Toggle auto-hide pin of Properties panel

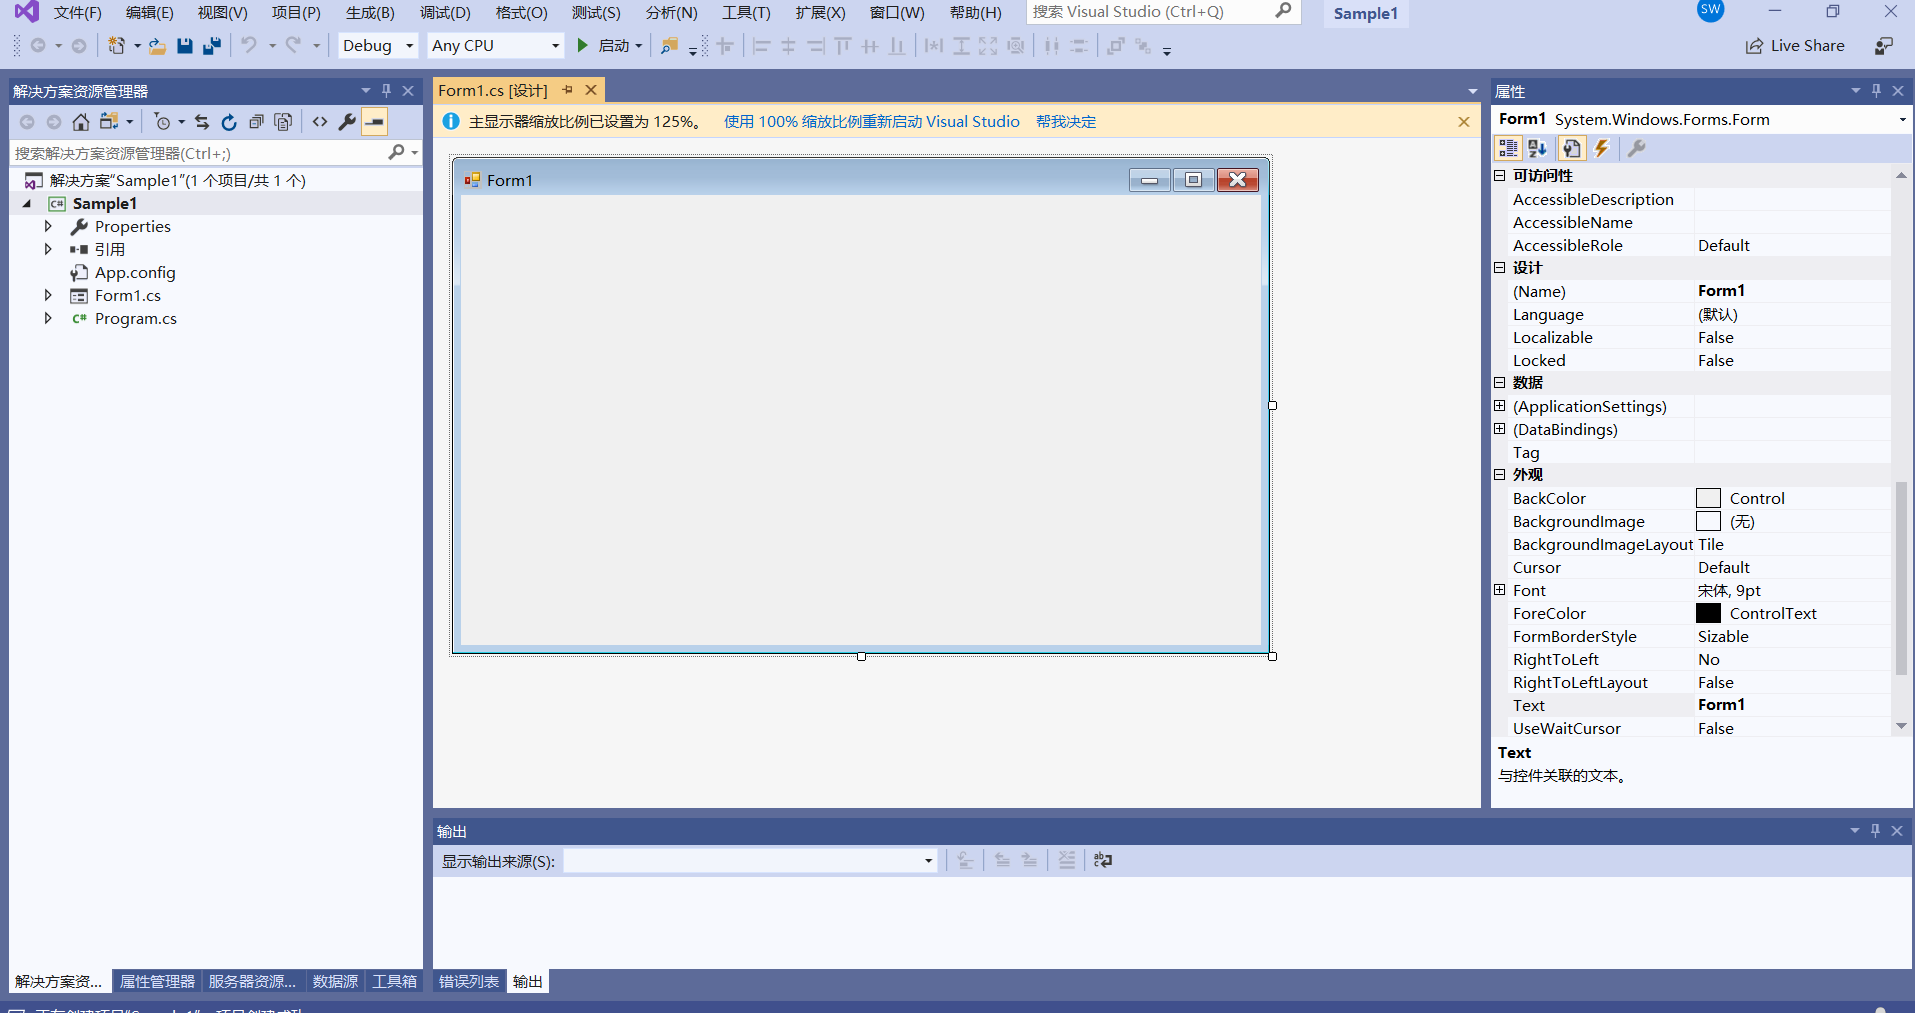tap(1876, 90)
